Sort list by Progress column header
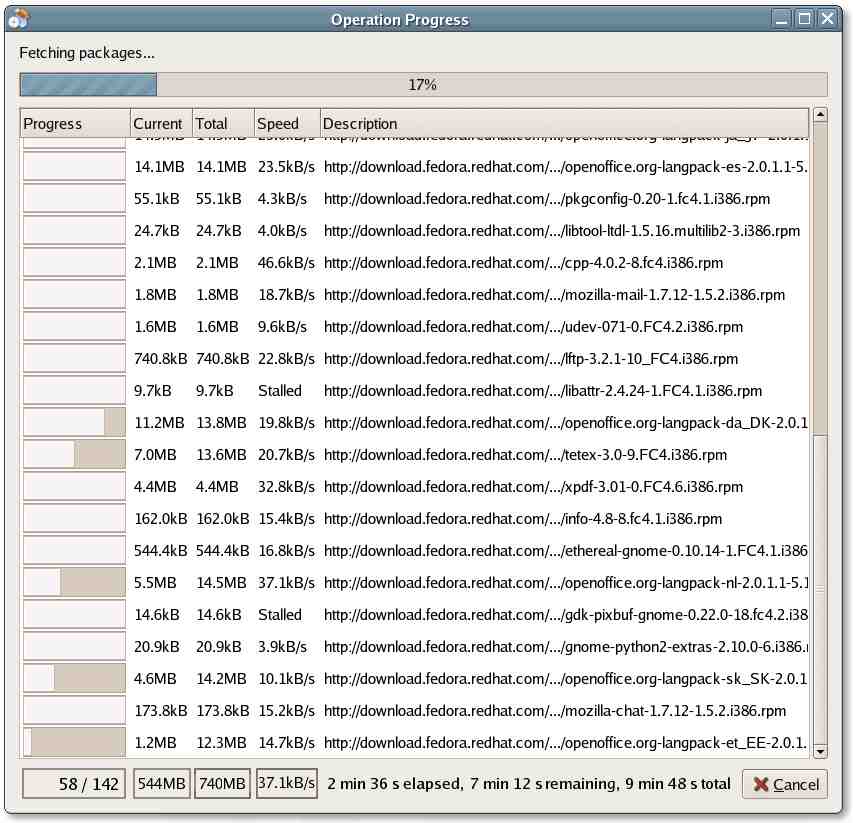The image size is (853, 823). (x=75, y=124)
